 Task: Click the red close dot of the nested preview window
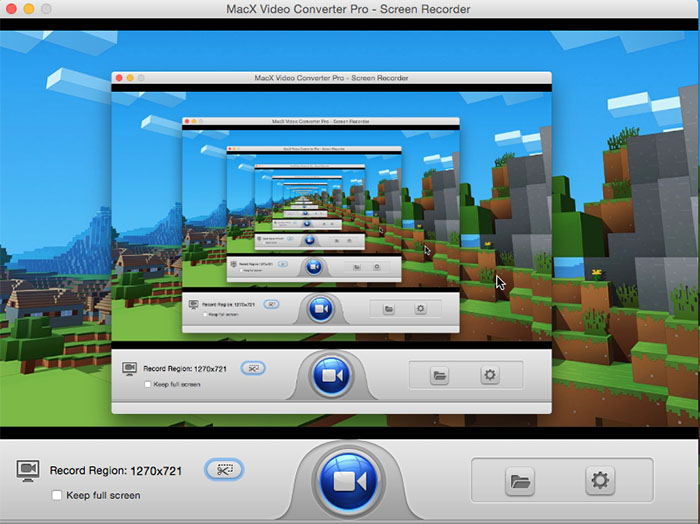pos(119,78)
